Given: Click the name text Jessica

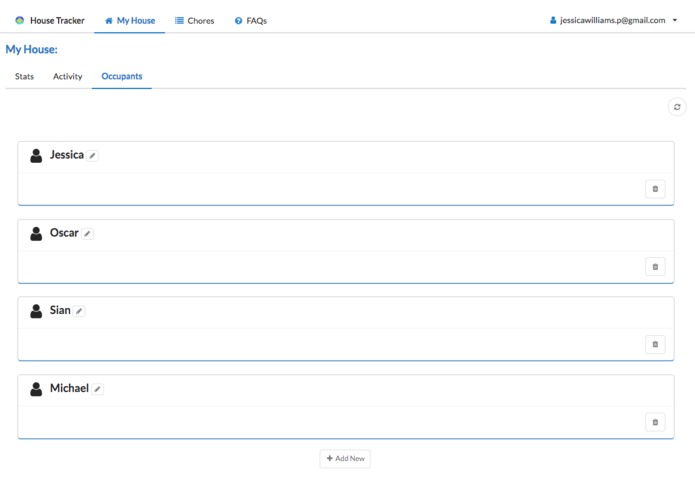Looking at the screenshot, I should click(66, 155).
